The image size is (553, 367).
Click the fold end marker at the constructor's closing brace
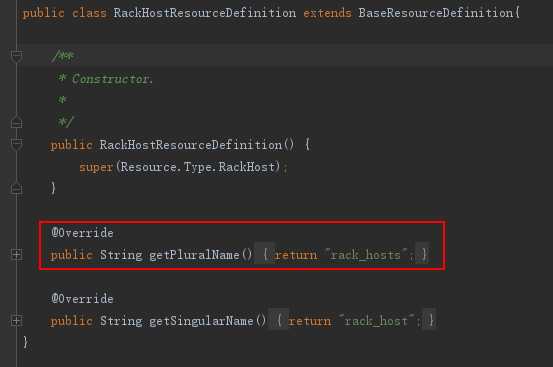(16, 188)
